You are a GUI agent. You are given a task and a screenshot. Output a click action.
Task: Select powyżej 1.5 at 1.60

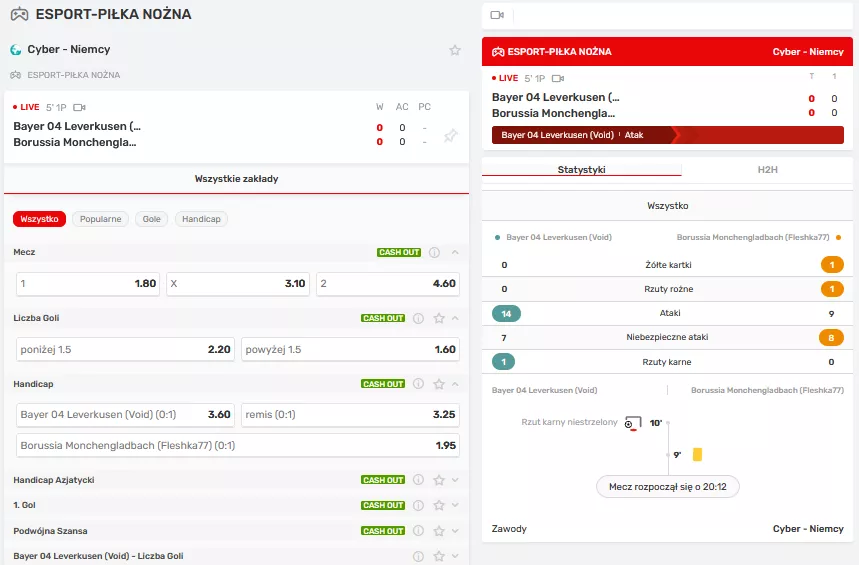click(351, 350)
